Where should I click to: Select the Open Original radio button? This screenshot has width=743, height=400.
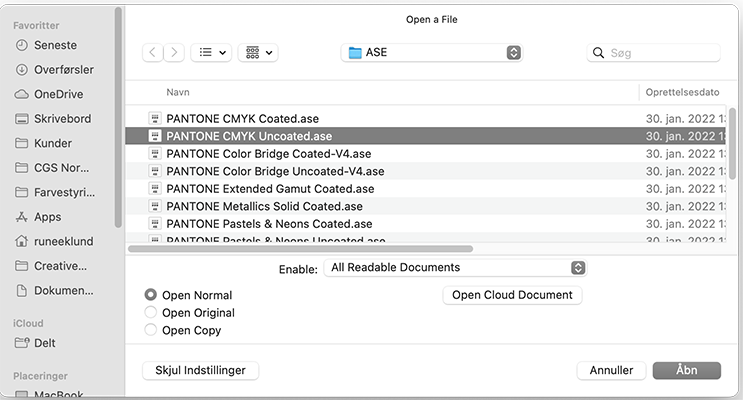coord(150,312)
